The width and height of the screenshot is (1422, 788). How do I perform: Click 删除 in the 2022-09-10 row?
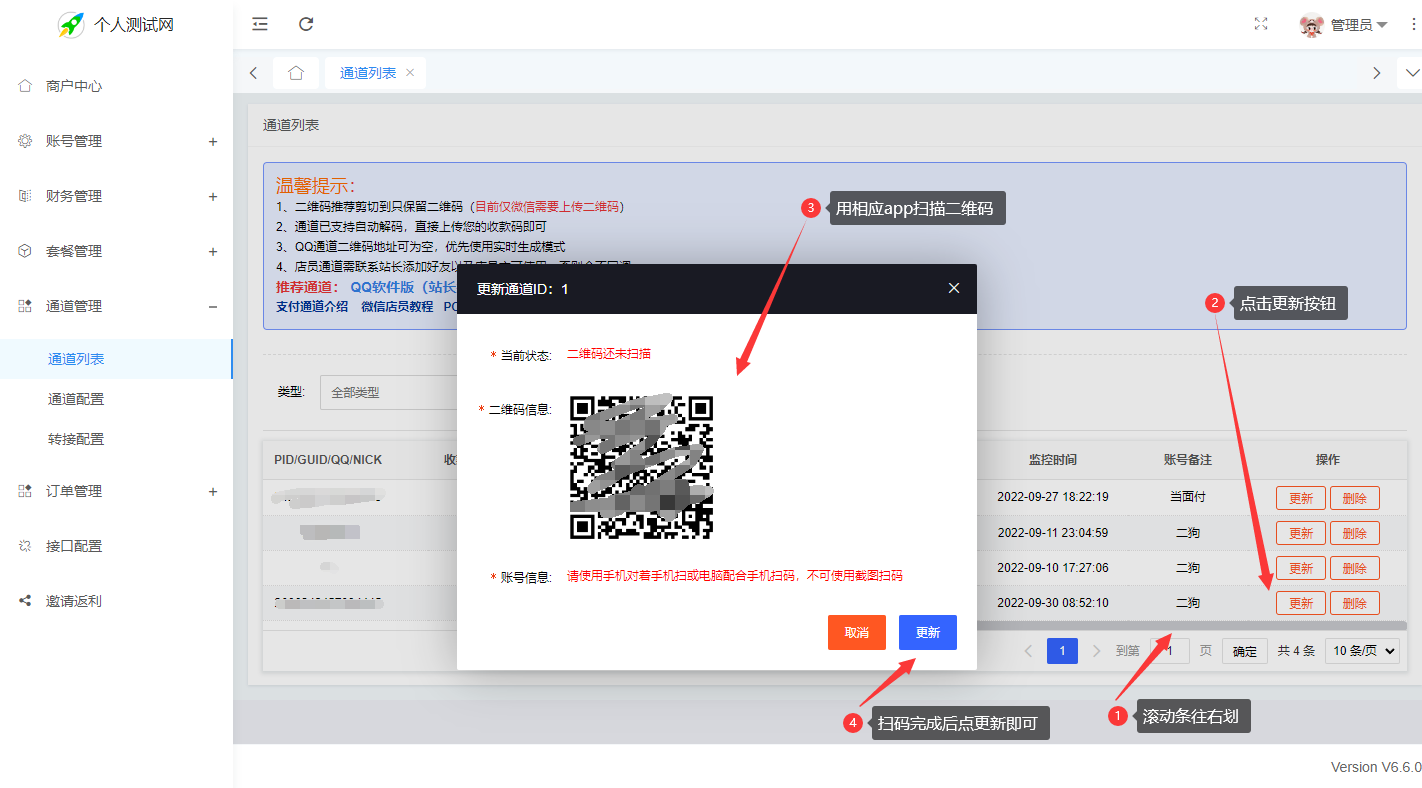click(x=1355, y=568)
